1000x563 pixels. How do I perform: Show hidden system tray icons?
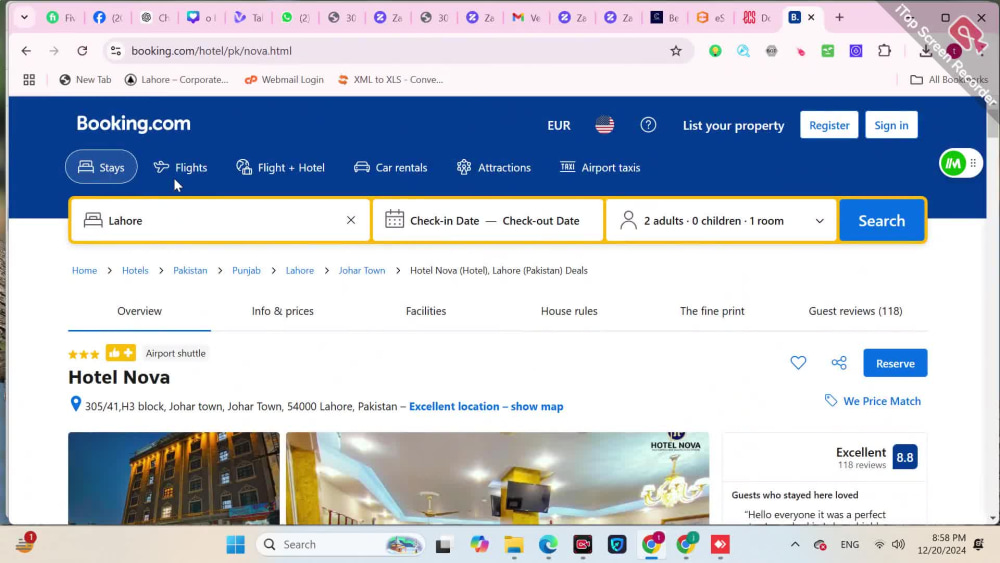pos(795,545)
